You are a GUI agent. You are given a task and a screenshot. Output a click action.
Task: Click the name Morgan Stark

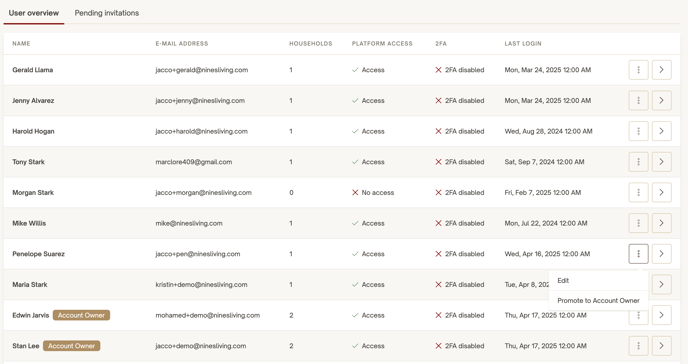(33, 193)
